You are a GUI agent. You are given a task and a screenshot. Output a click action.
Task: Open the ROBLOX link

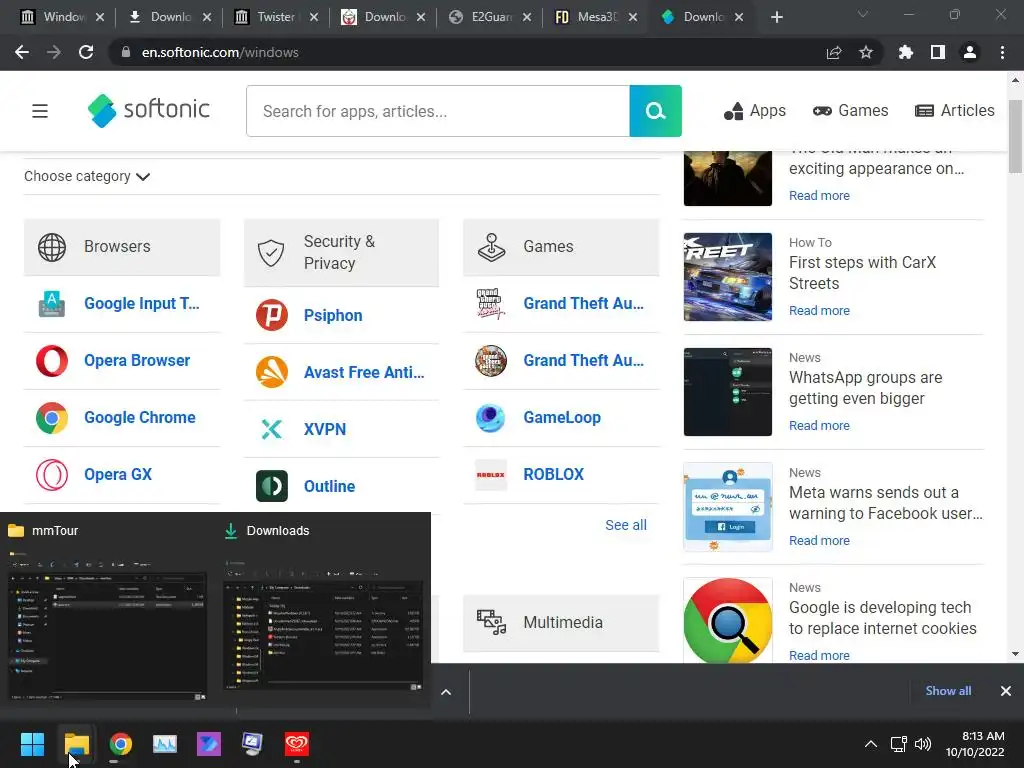point(553,475)
